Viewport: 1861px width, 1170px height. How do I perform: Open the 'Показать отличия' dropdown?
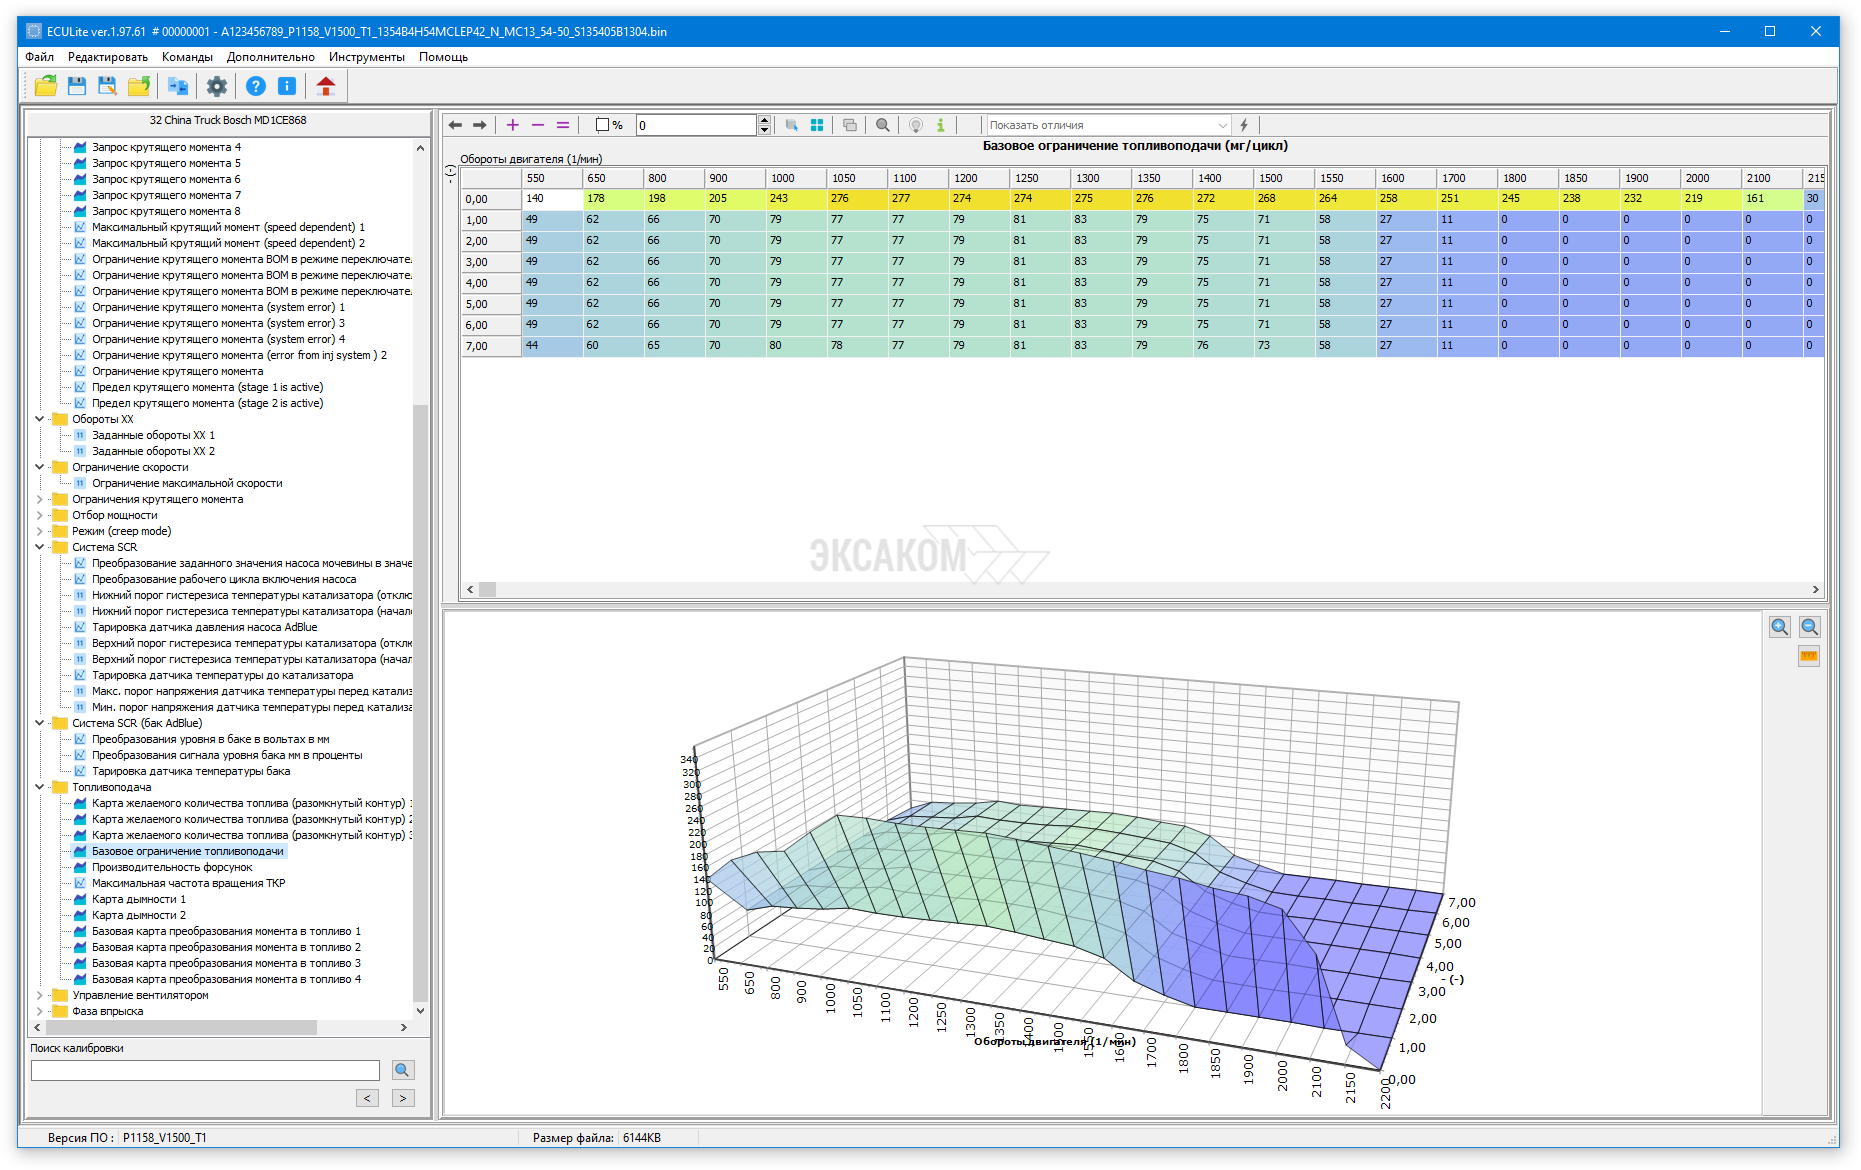coord(1222,125)
